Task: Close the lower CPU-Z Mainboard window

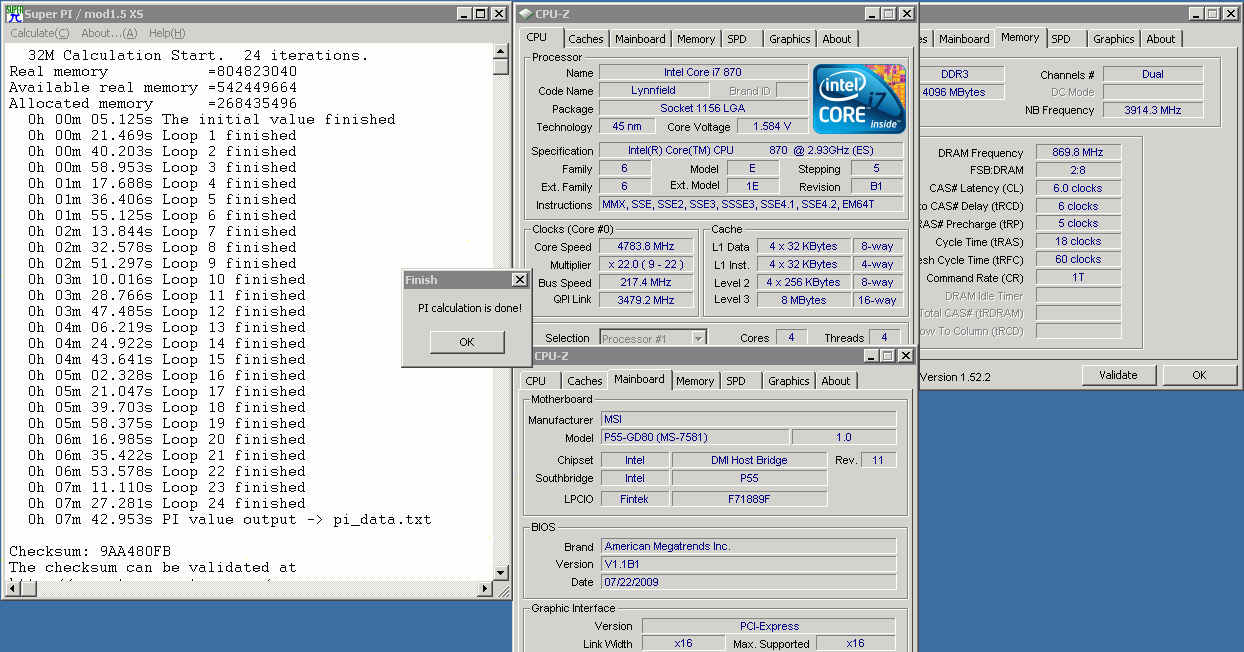Action: (x=906, y=356)
